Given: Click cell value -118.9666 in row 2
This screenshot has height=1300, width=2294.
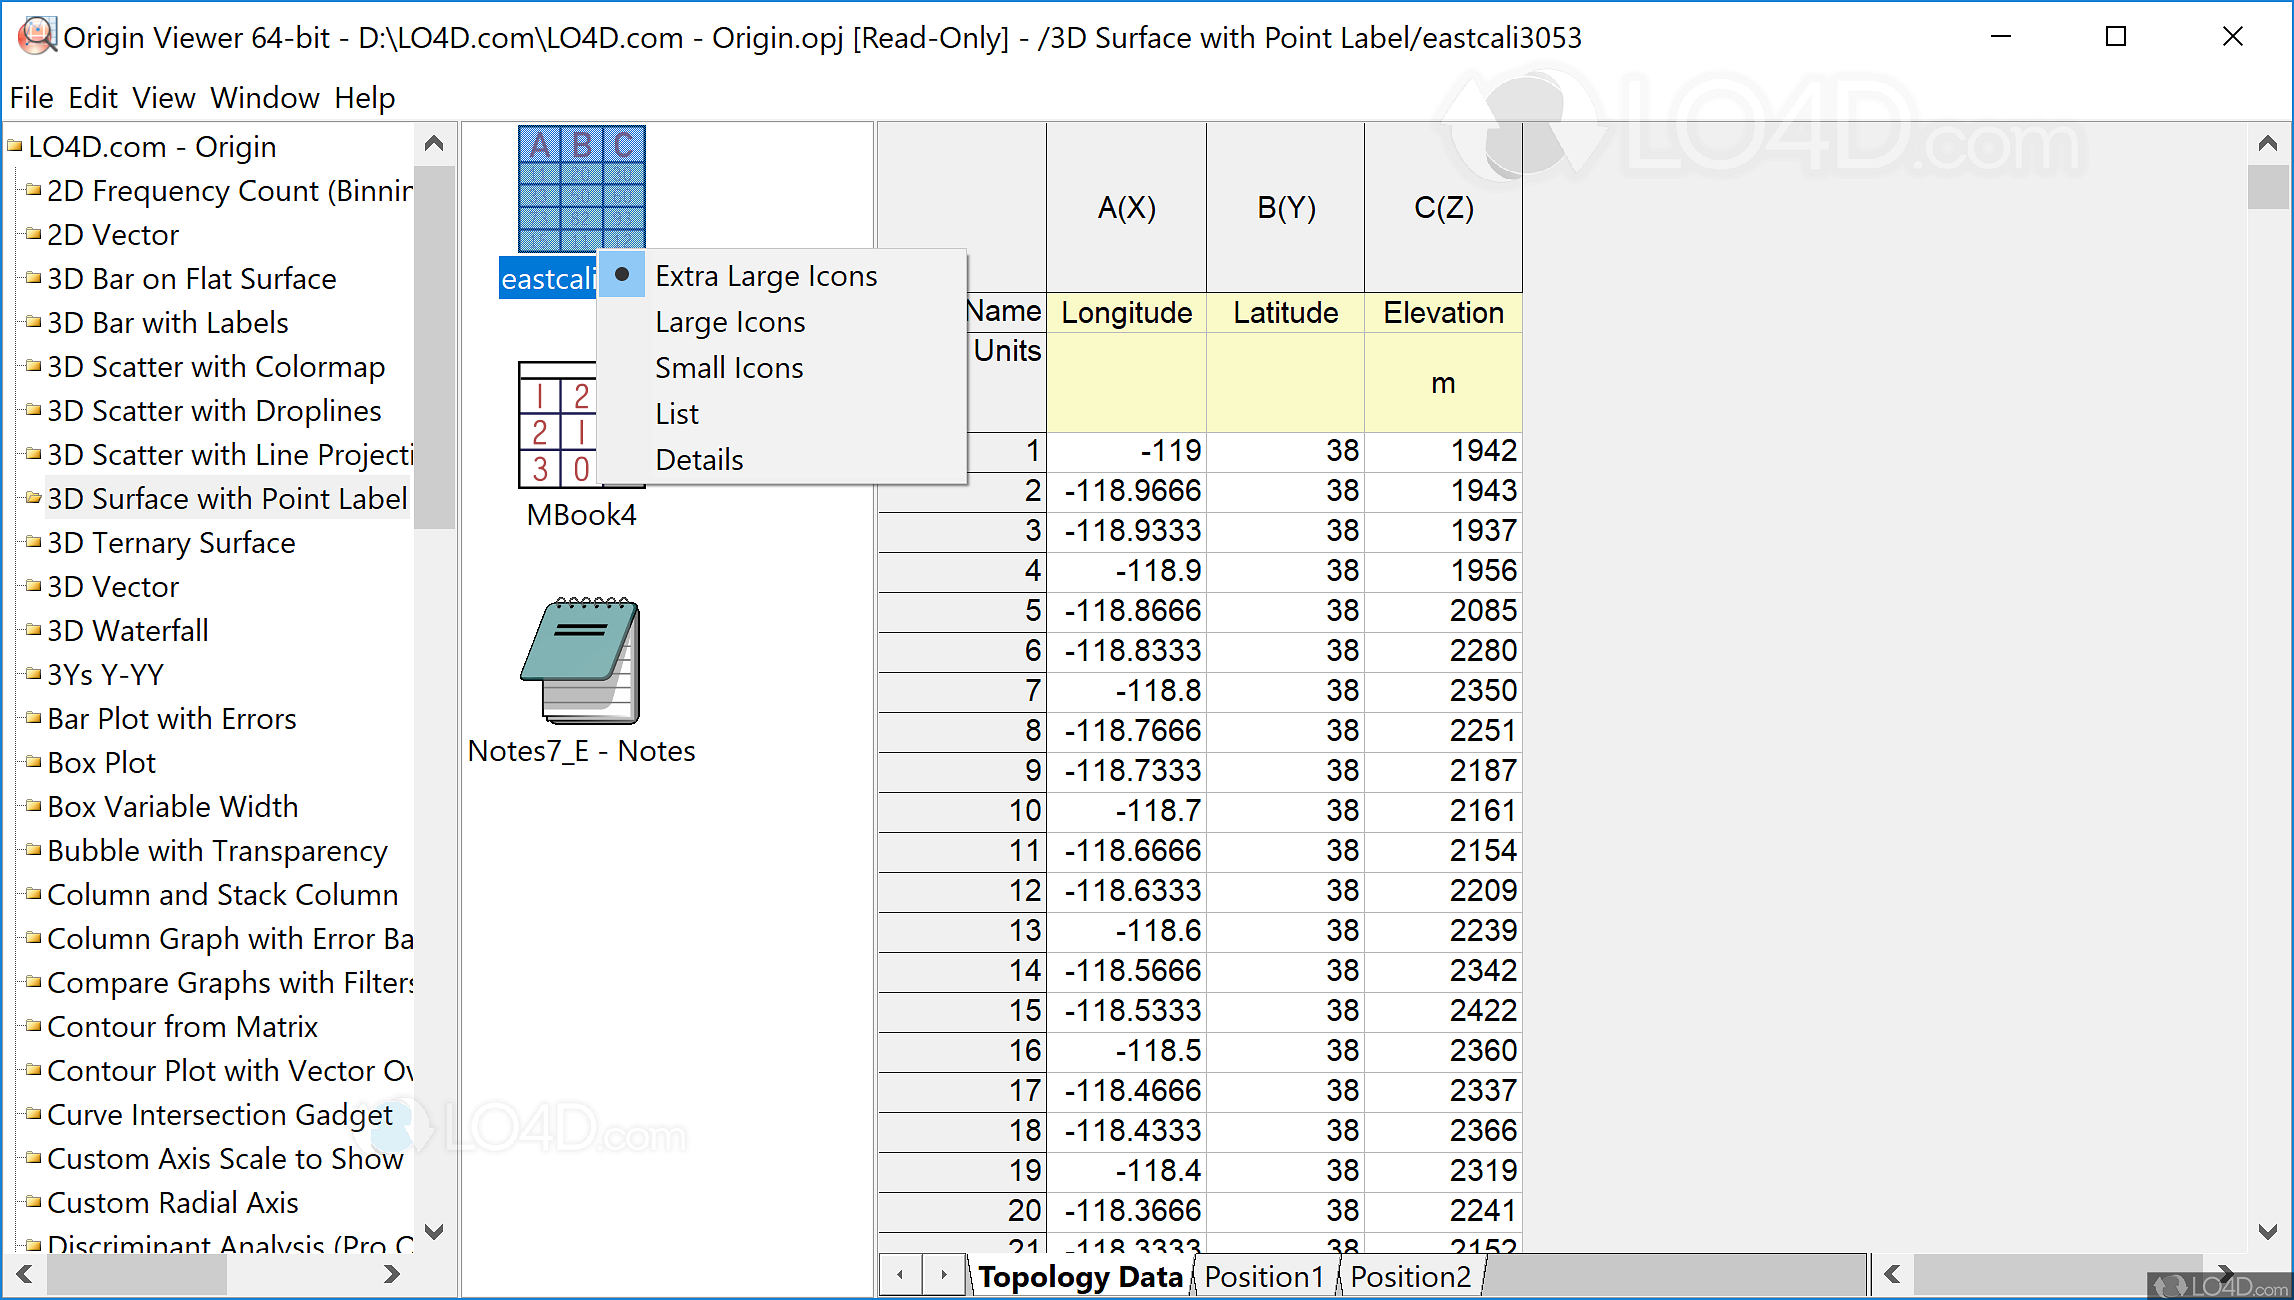Looking at the screenshot, I should pos(1126,491).
